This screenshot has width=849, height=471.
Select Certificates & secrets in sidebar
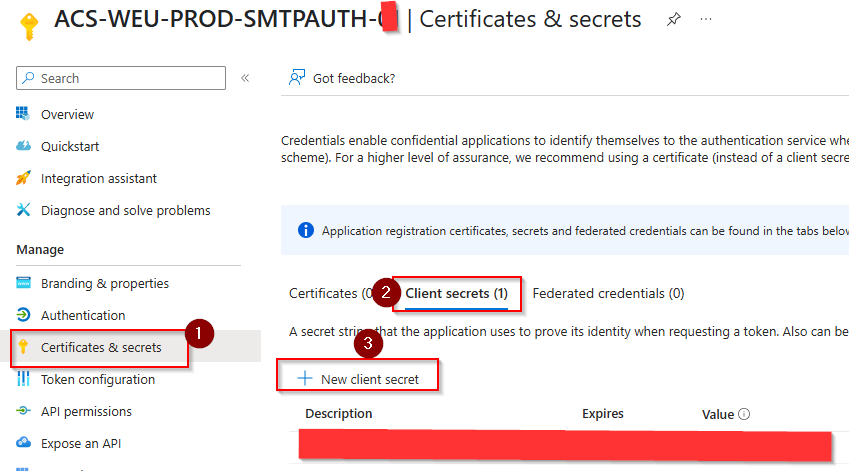point(100,347)
